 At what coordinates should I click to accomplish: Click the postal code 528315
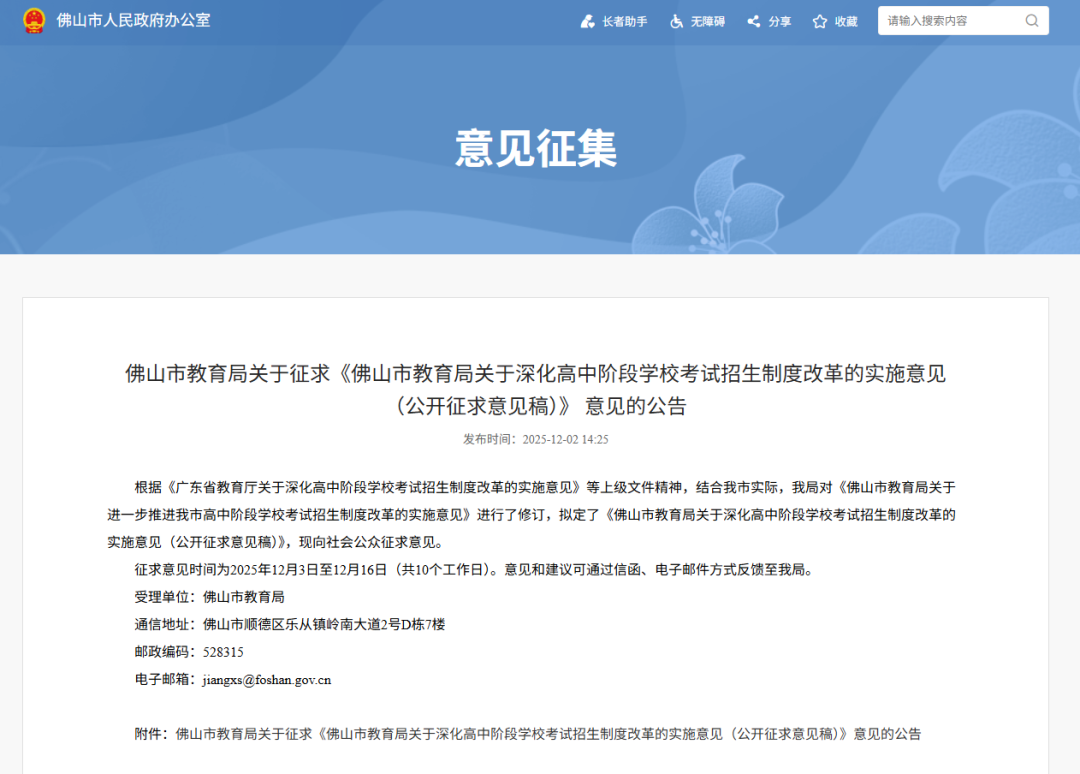click(x=223, y=652)
